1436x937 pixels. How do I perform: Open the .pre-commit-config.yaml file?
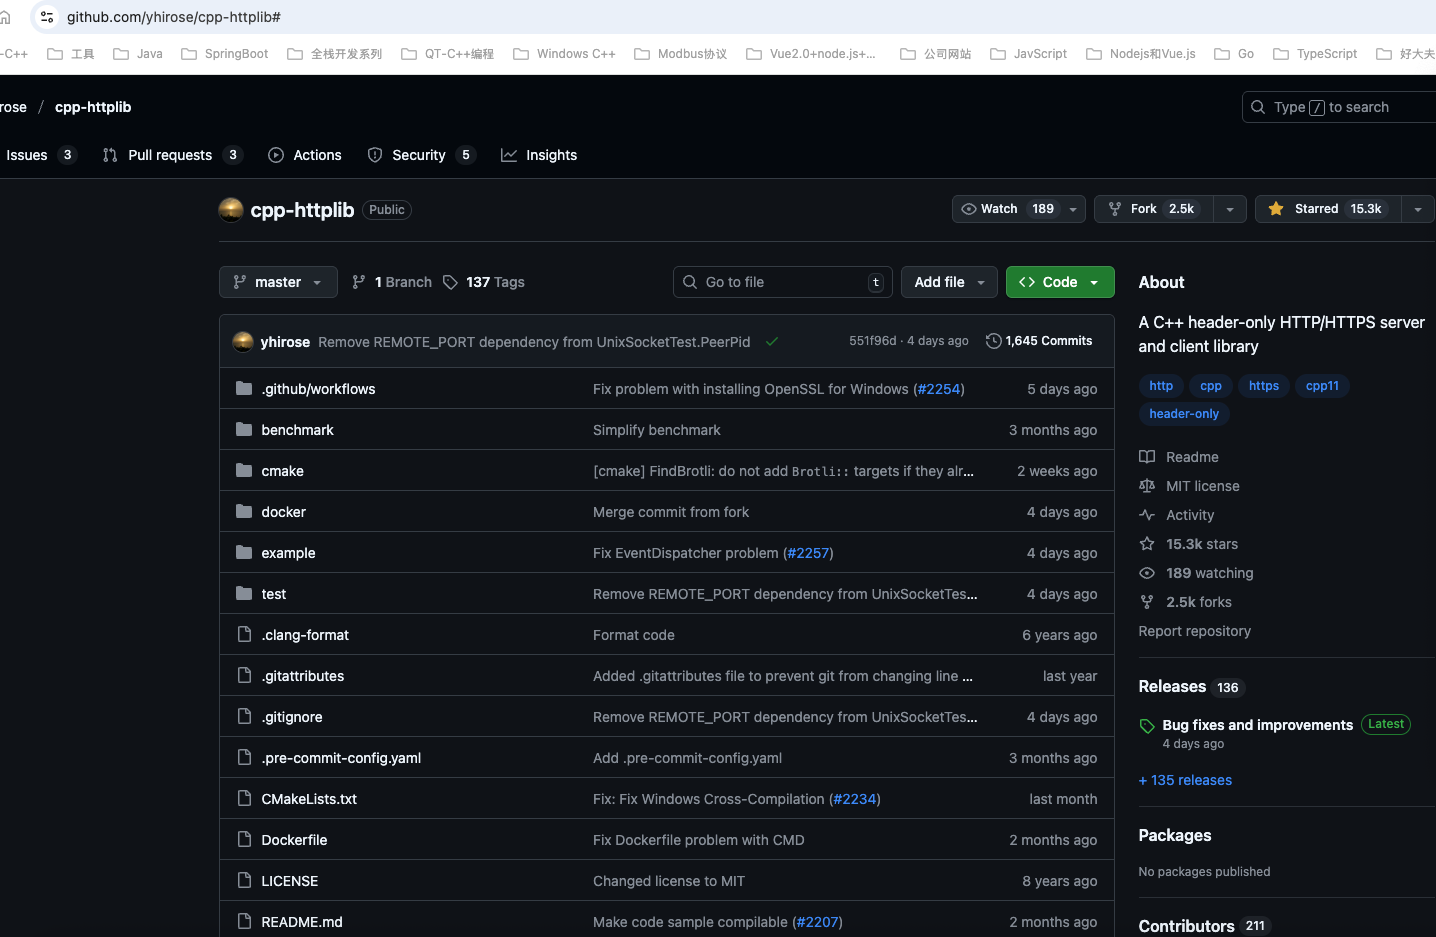point(341,758)
